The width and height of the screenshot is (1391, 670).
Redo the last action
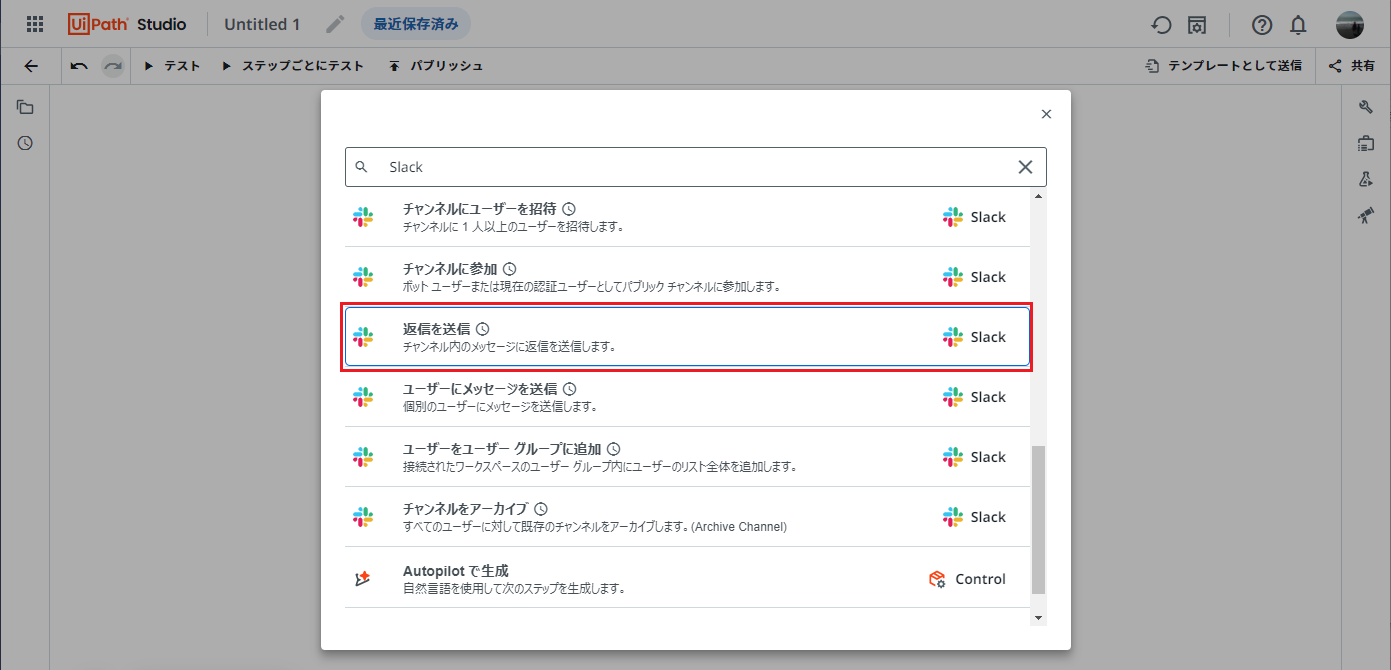[x=113, y=66]
